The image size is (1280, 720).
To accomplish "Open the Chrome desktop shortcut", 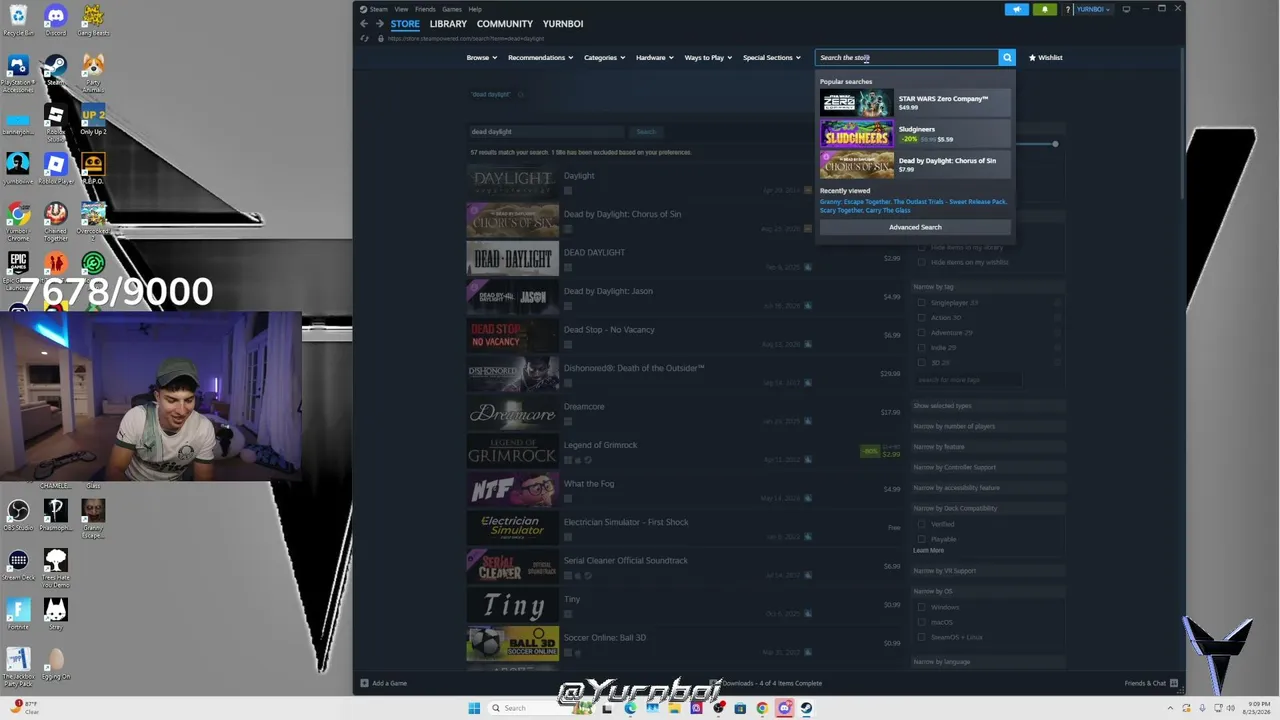I will click(x=18, y=220).
